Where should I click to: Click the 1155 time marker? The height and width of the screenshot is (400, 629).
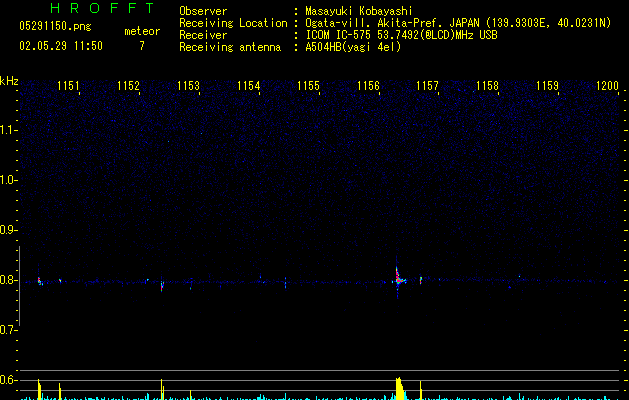308,86
